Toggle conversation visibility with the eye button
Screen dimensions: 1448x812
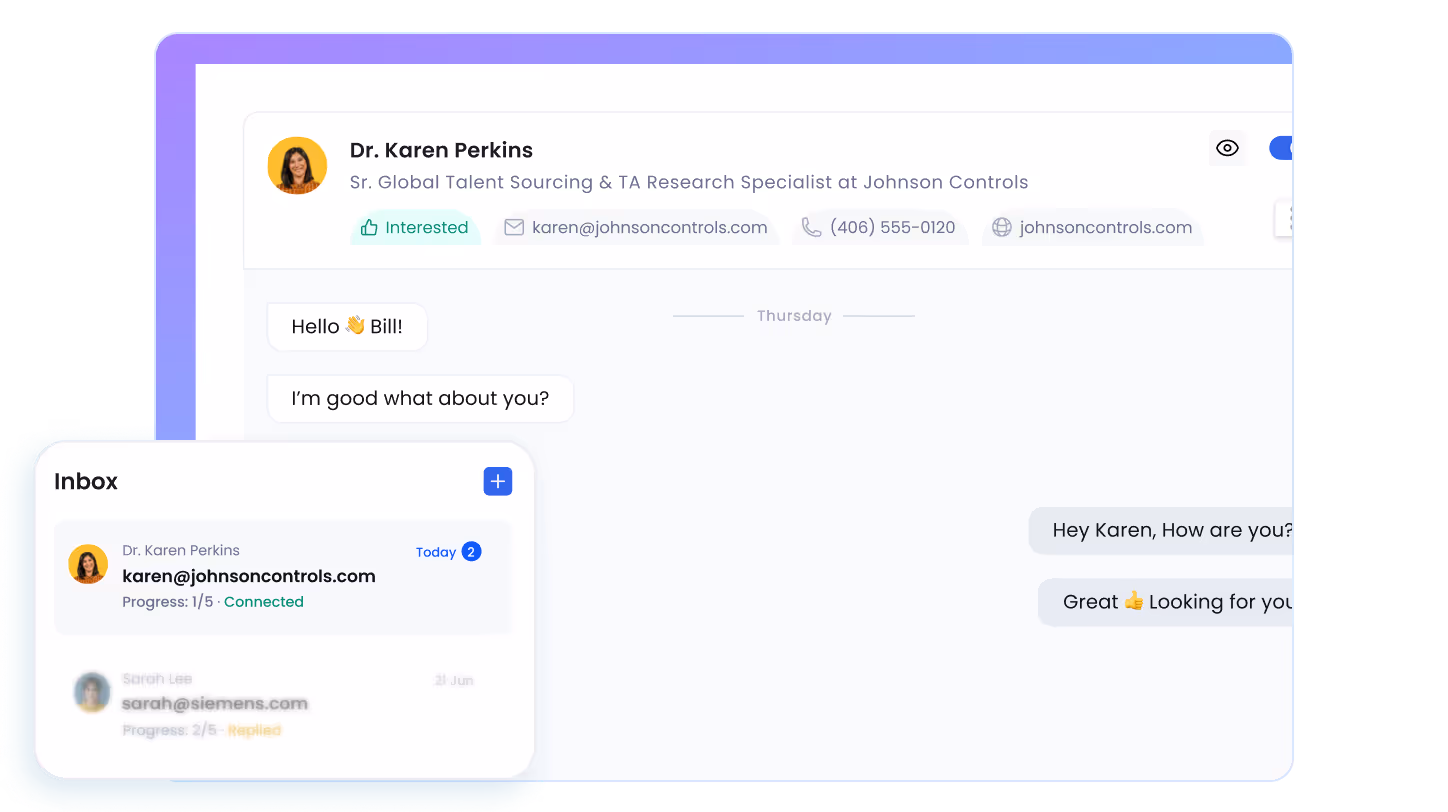point(1227,148)
